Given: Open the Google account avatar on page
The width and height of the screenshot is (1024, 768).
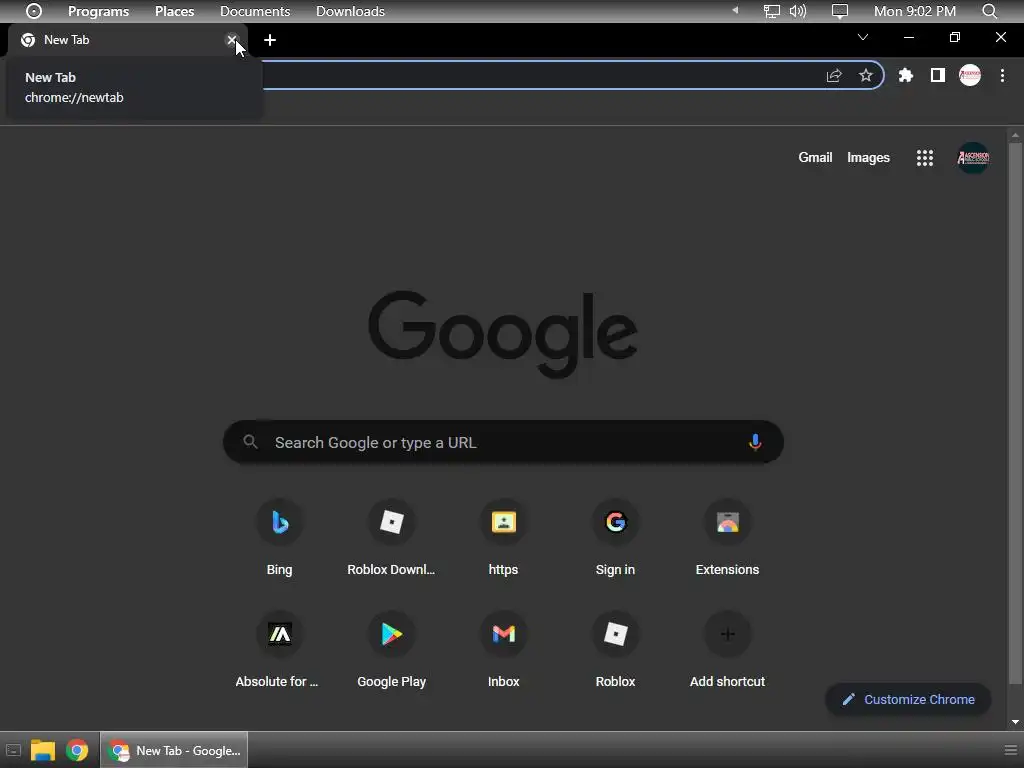Looking at the screenshot, I should [973, 157].
